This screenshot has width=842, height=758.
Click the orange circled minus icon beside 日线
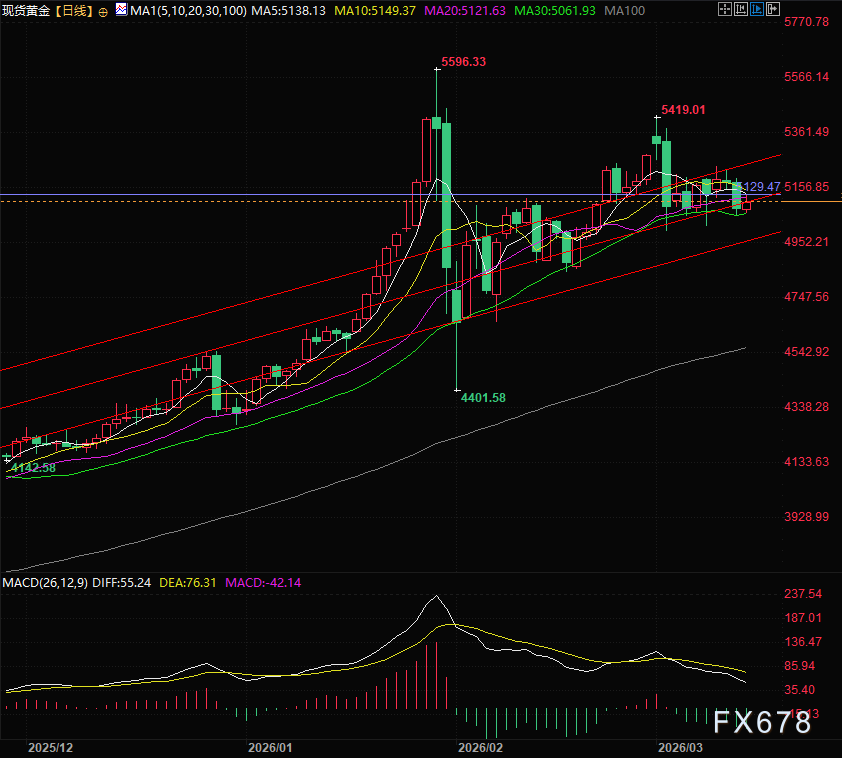pos(104,12)
